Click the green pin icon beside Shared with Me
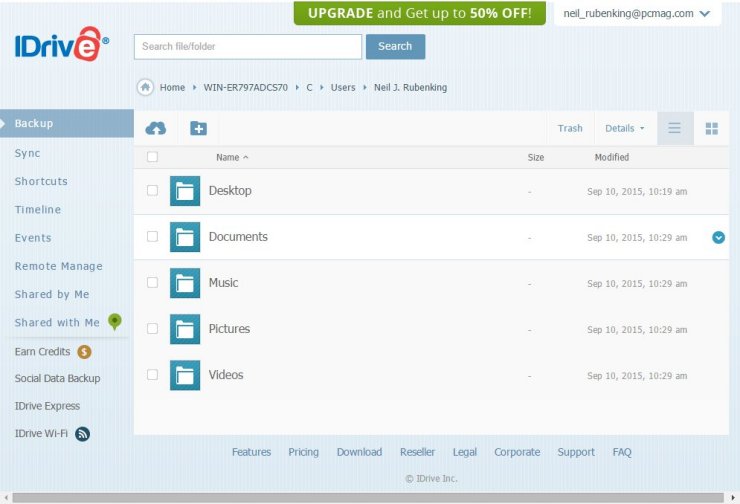Viewport: 740px width, 504px height. point(115,321)
